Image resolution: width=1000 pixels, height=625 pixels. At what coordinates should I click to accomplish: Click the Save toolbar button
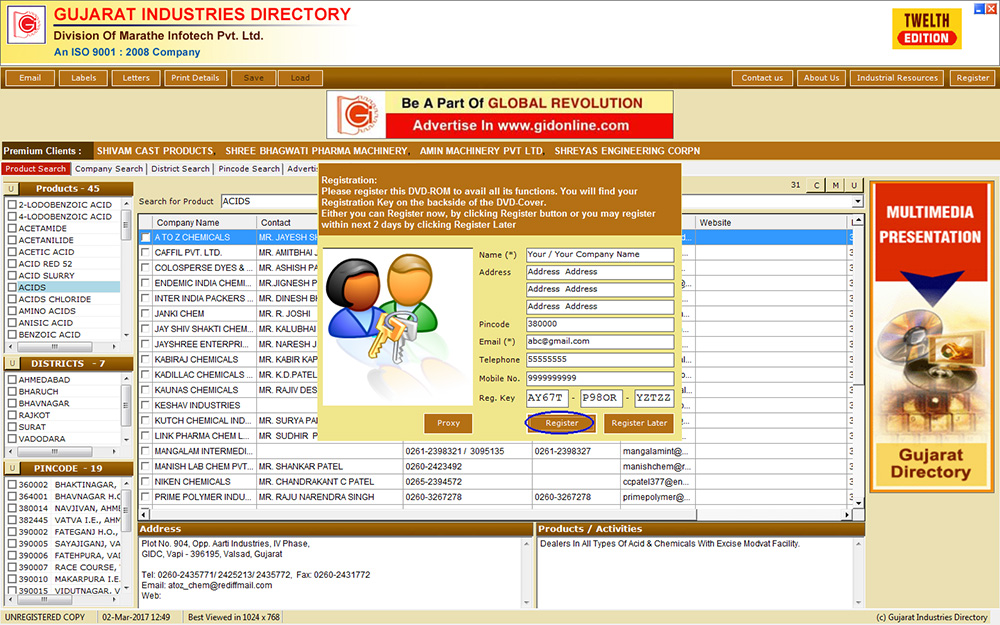pos(254,78)
